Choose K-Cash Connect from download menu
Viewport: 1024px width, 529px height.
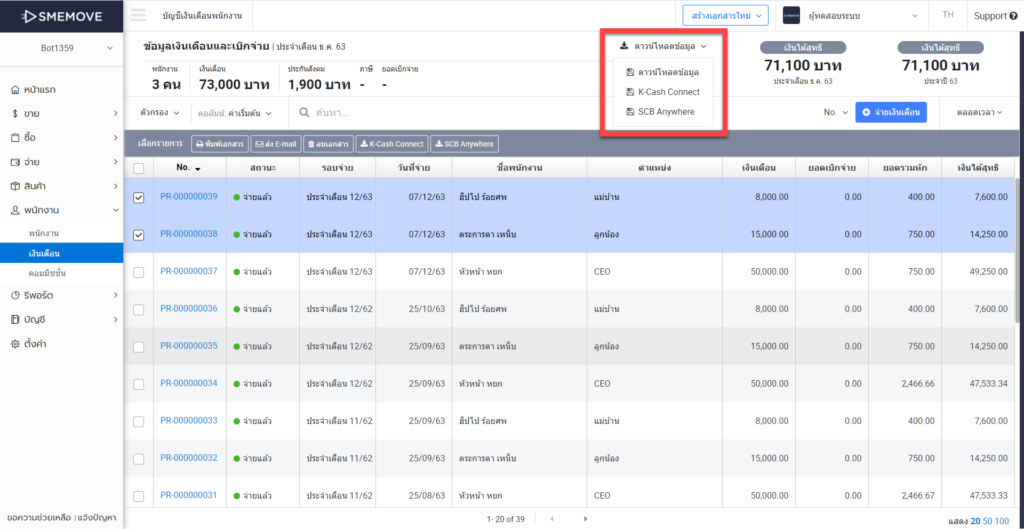point(668,92)
